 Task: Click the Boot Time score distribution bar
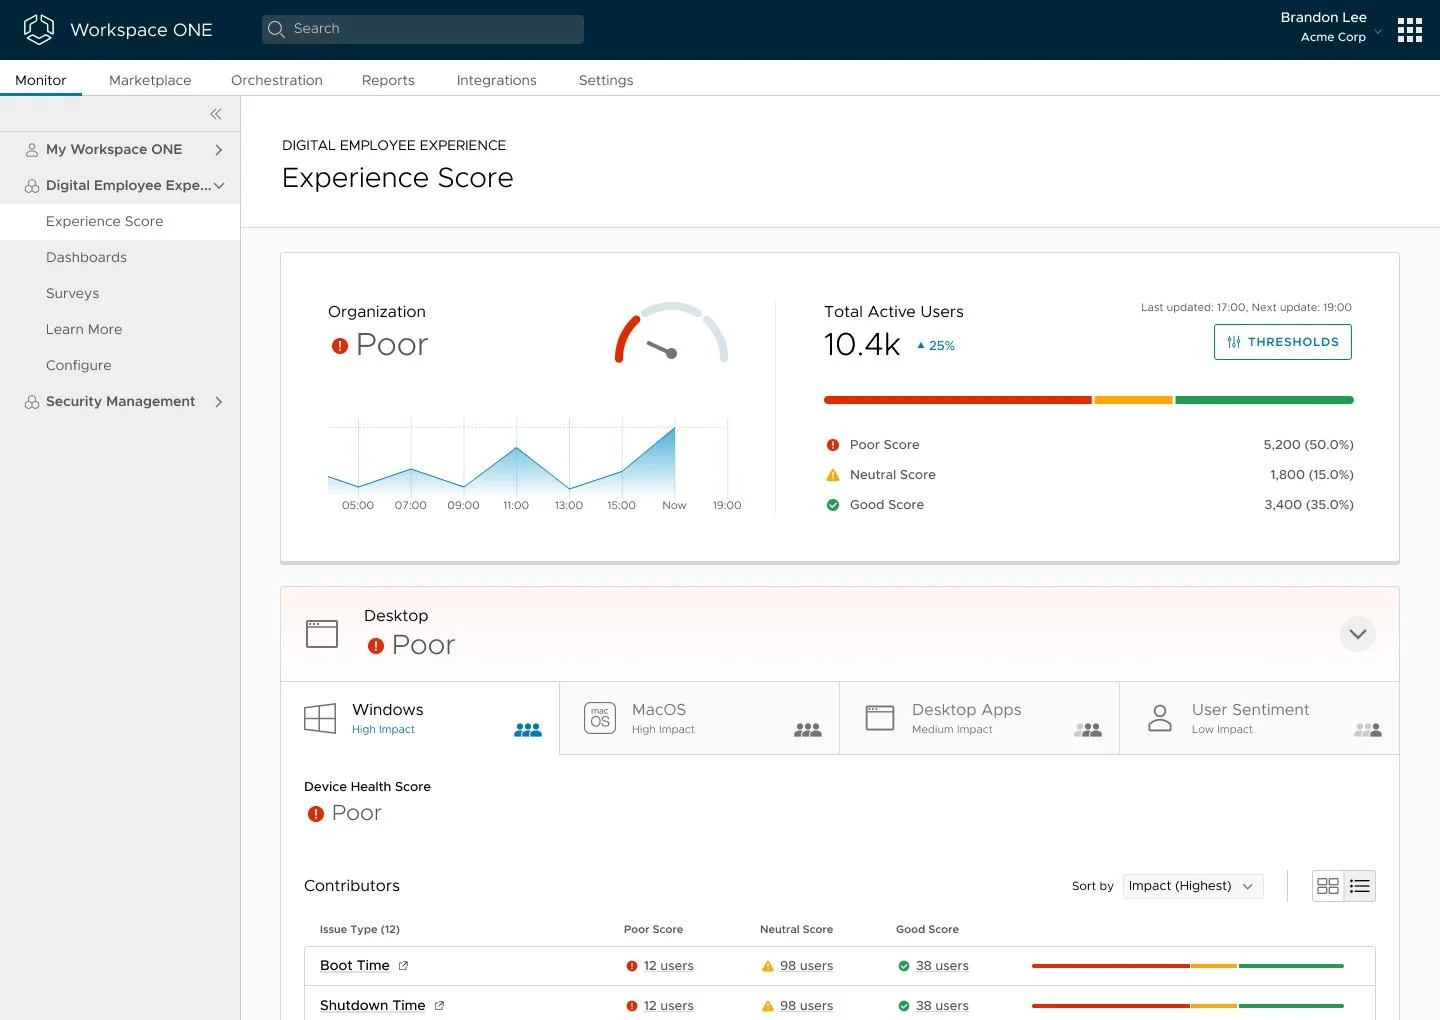pos(1188,966)
